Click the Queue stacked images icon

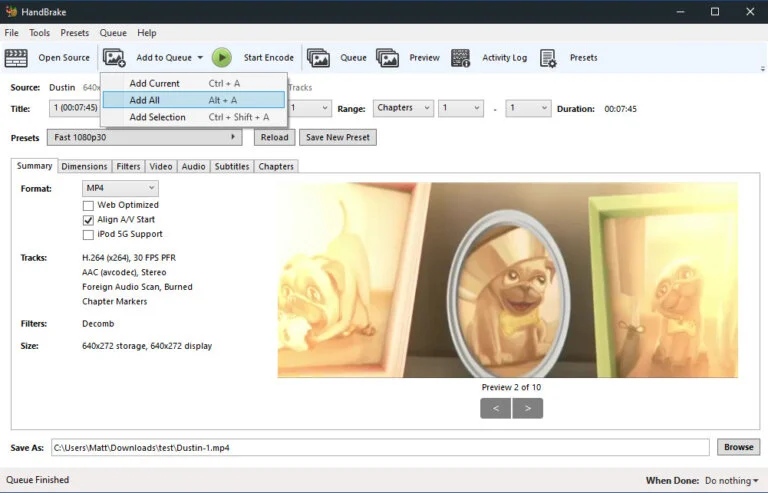coord(318,58)
